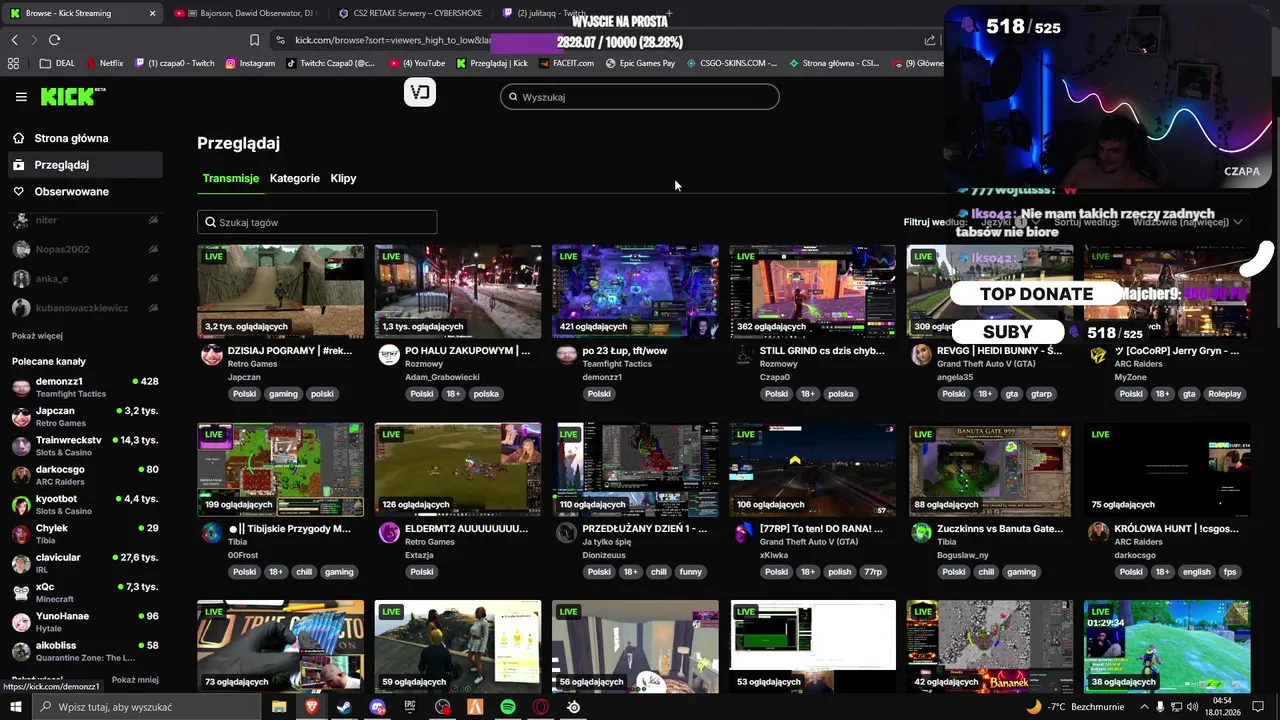The image size is (1280, 720).
Task: Reload the page with refresh icon
Action: (54, 39)
